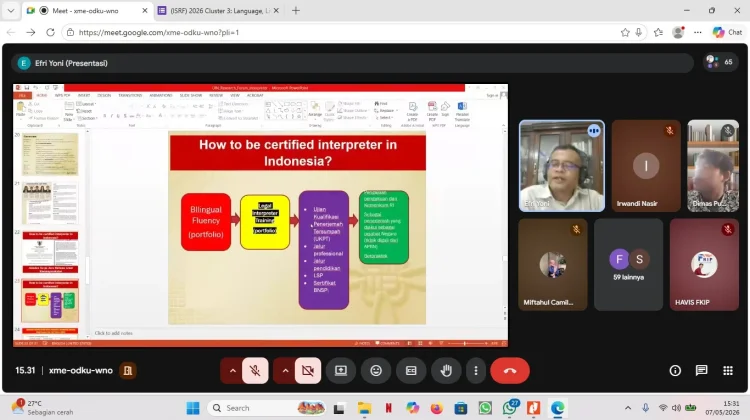Open clock showing 15:31 date
This screenshot has height=420, width=750.
point(722,408)
